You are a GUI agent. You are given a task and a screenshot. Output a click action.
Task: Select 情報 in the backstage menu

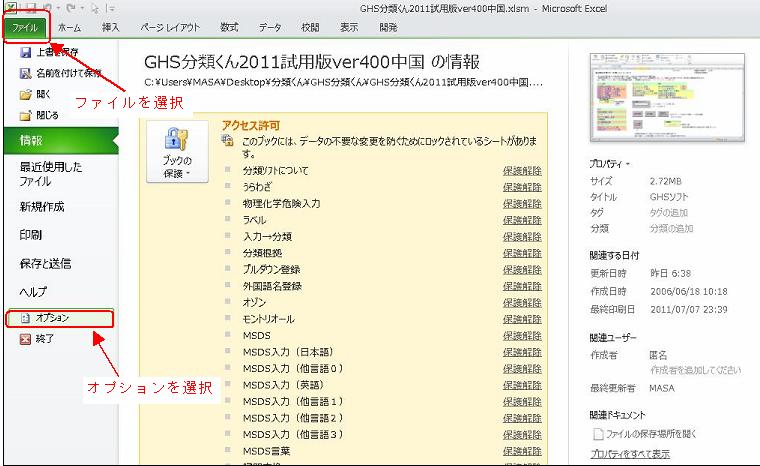pyautogui.click(x=61, y=141)
